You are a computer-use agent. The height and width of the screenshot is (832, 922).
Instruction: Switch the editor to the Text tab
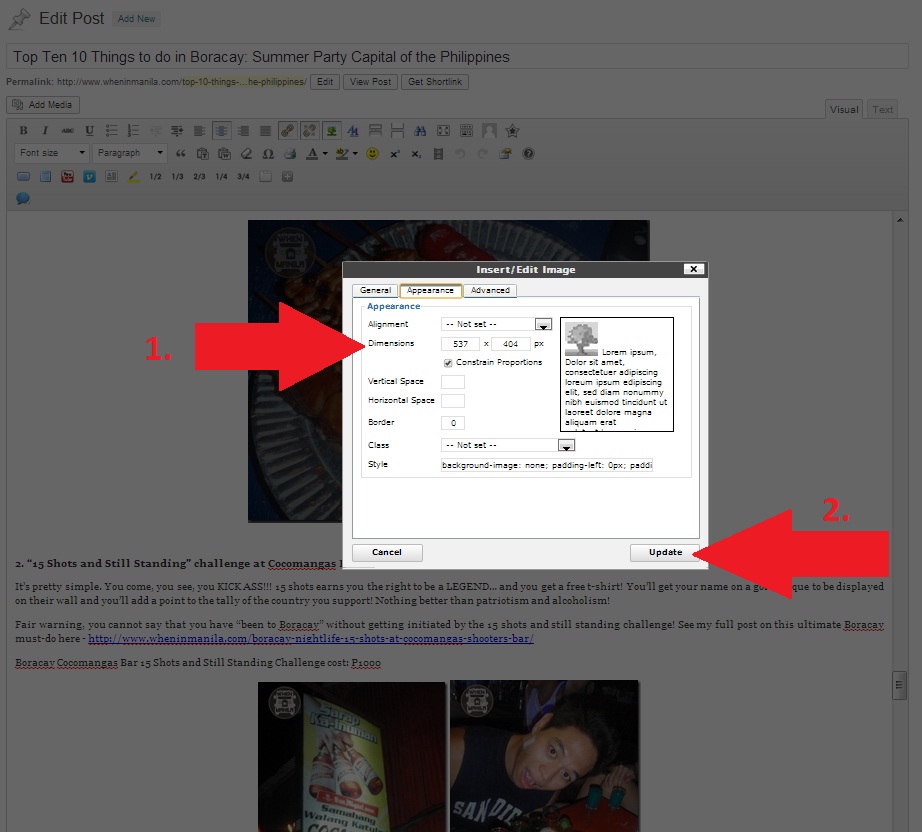(x=882, y=109)
